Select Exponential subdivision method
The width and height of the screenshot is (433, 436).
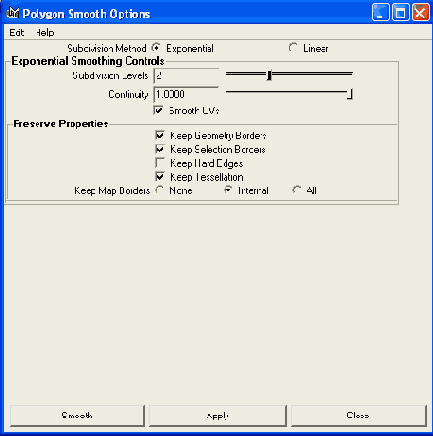156,48
